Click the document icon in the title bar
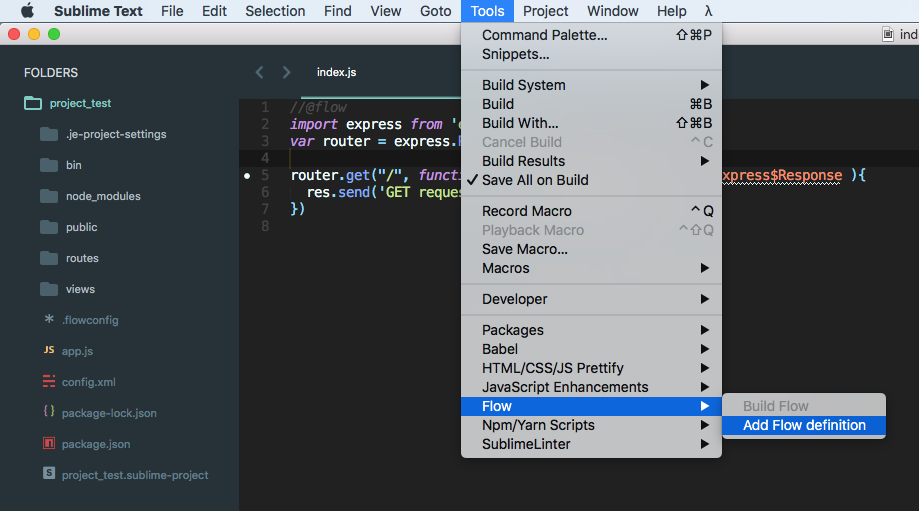Screen dimensions: 919x511 [x=888, y=35]
